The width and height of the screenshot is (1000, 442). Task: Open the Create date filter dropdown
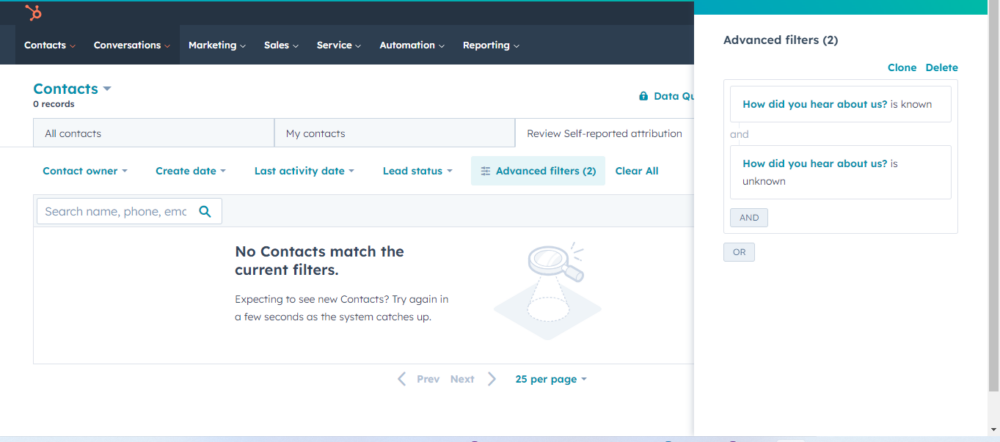point(190,171)
